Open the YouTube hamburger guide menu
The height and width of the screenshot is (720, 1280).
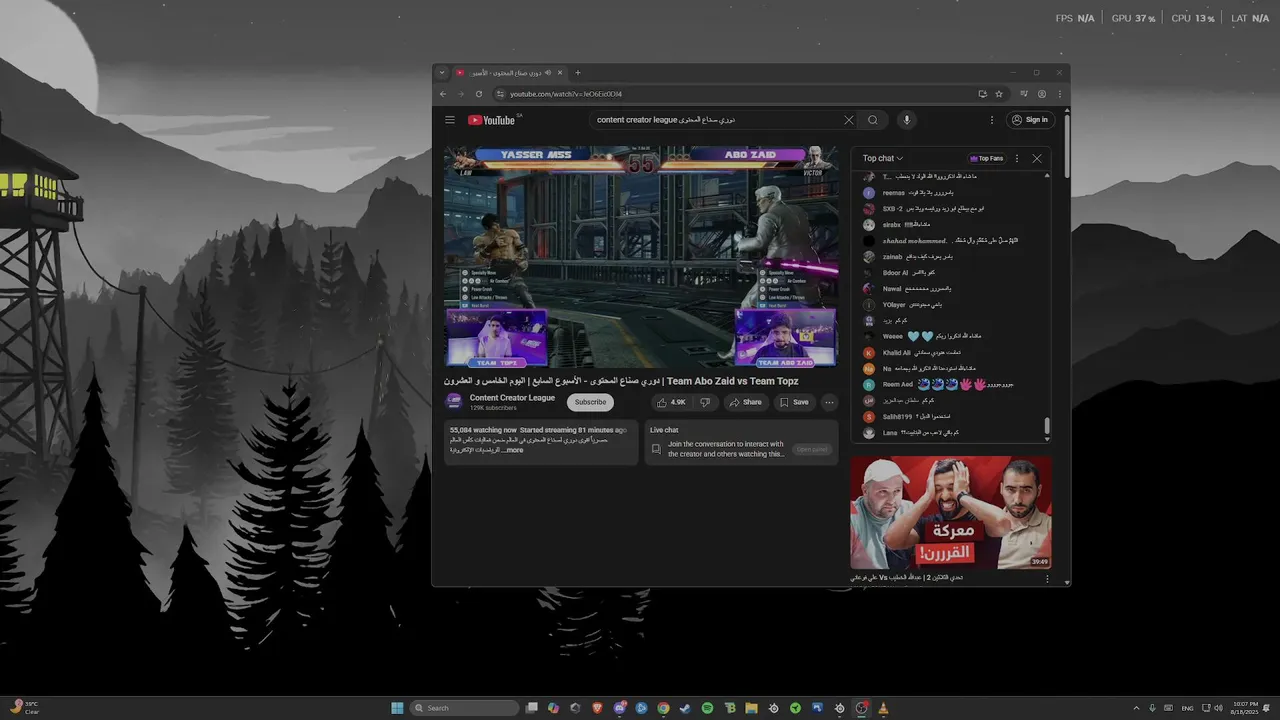(450, 120)
